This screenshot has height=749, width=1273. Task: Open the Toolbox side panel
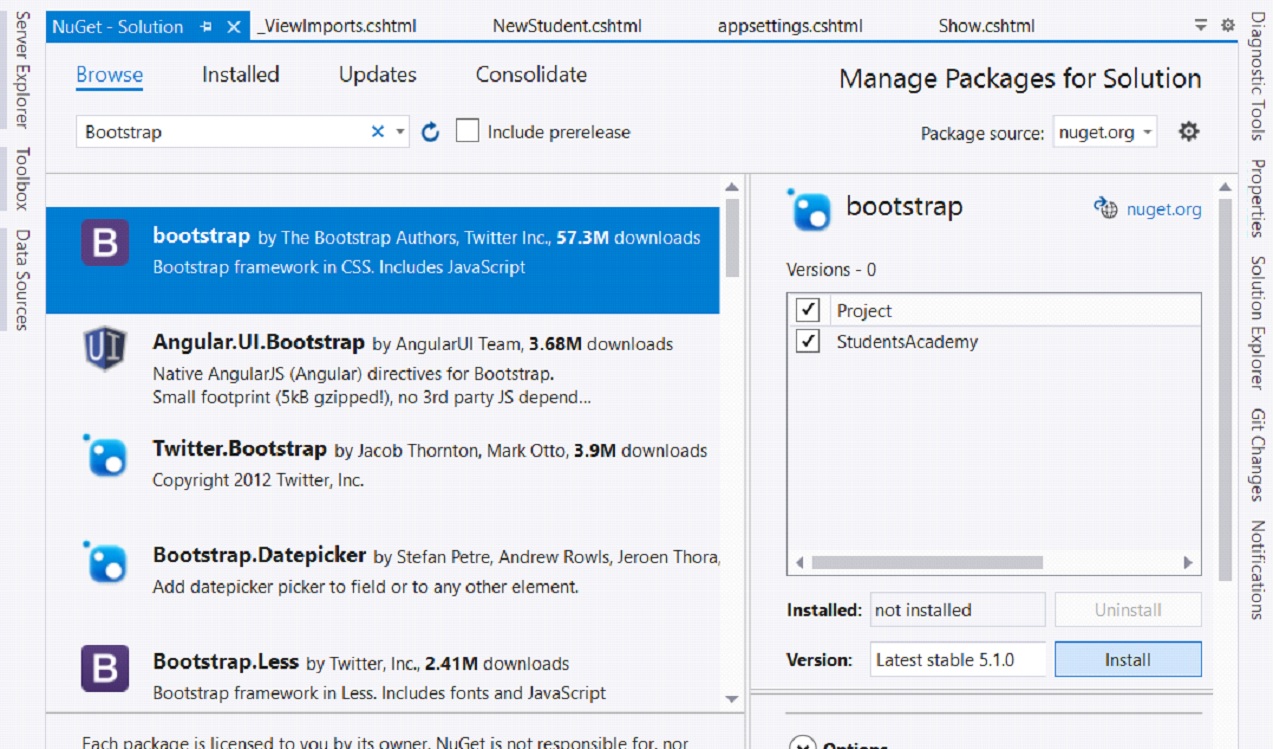point(22,178)
